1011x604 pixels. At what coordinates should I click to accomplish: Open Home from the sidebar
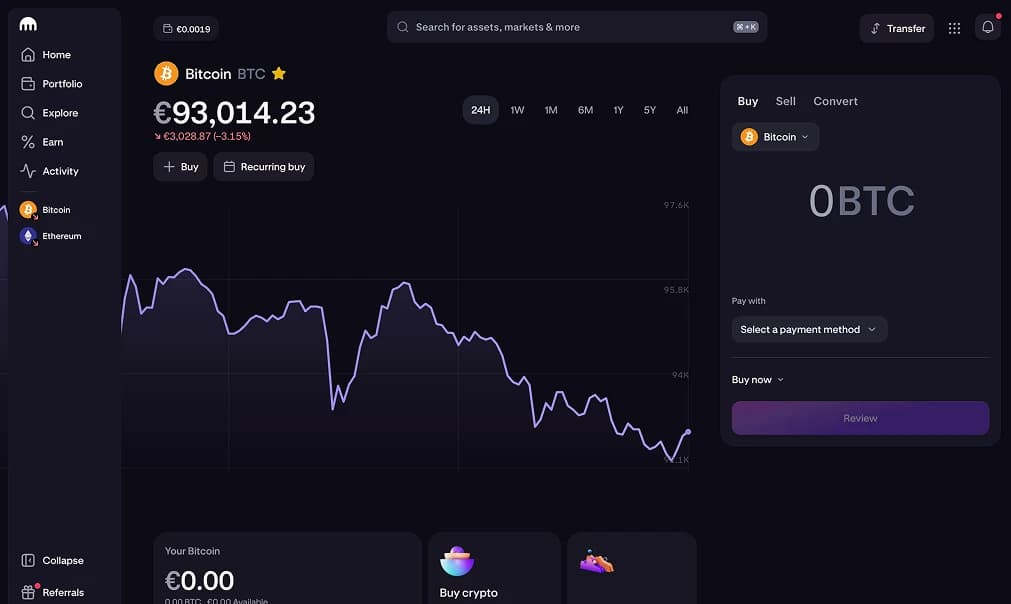click(x=56, y=55)
